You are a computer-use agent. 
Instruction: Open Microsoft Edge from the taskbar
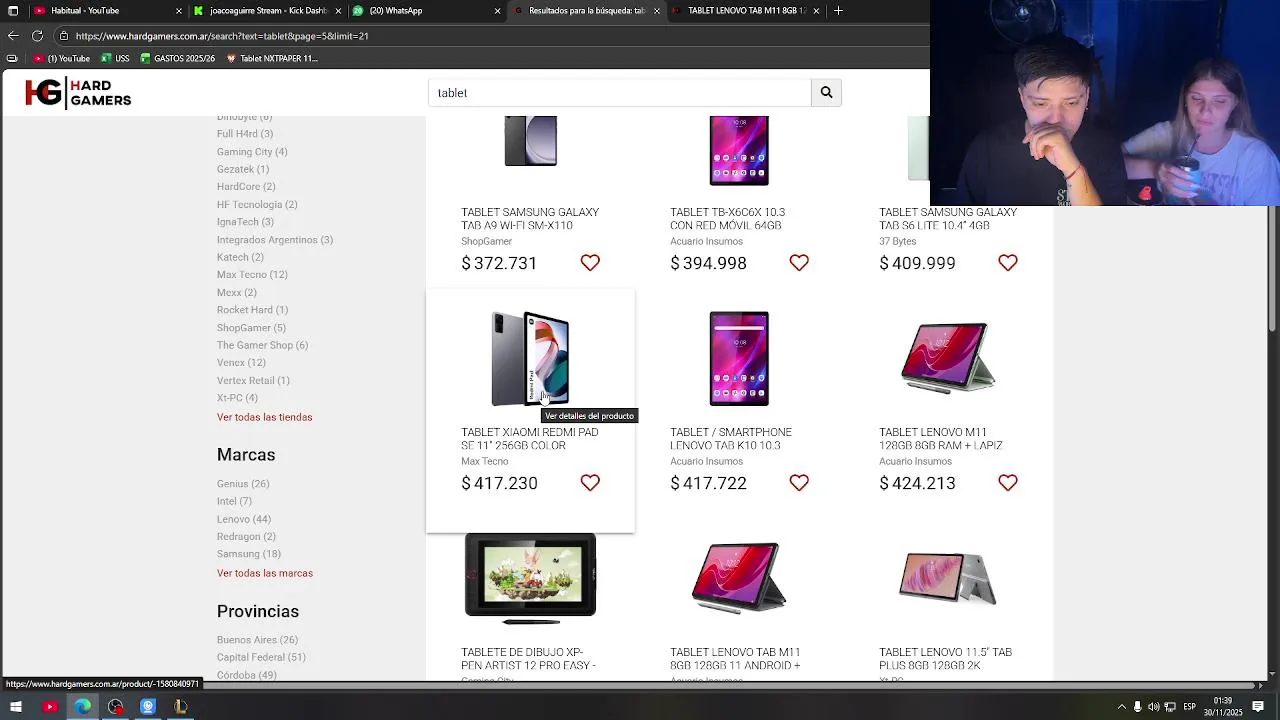click(83, 707)
